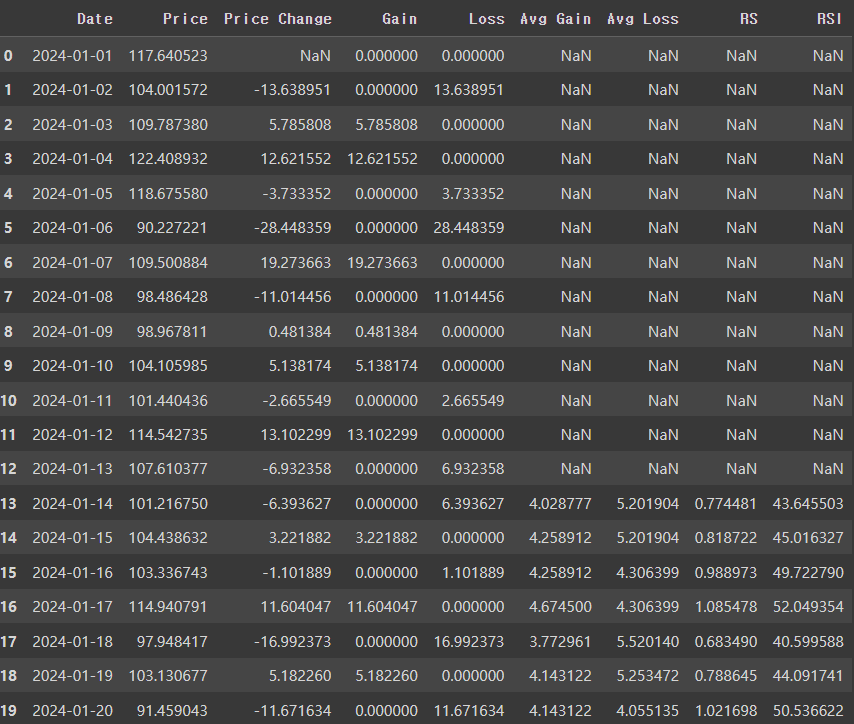Click price change value -6.932358
The width and height of the screenshot is (854, 724).
pyautogui.click(x=297, y=469)
